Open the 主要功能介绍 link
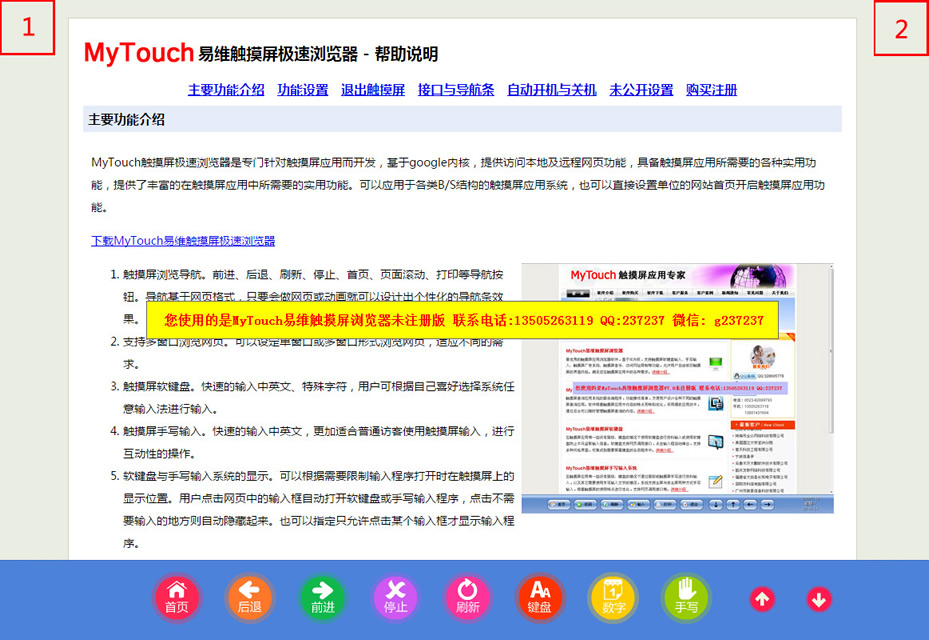The width and height of the screenshot is (929, 640). (x=226, y=89)
